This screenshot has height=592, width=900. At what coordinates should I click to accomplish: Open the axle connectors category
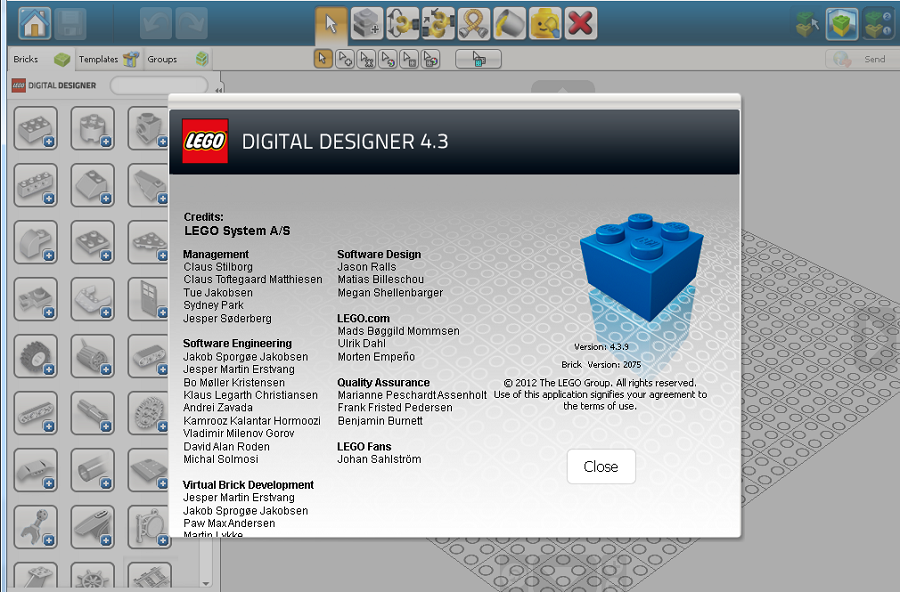coord(92,413)
